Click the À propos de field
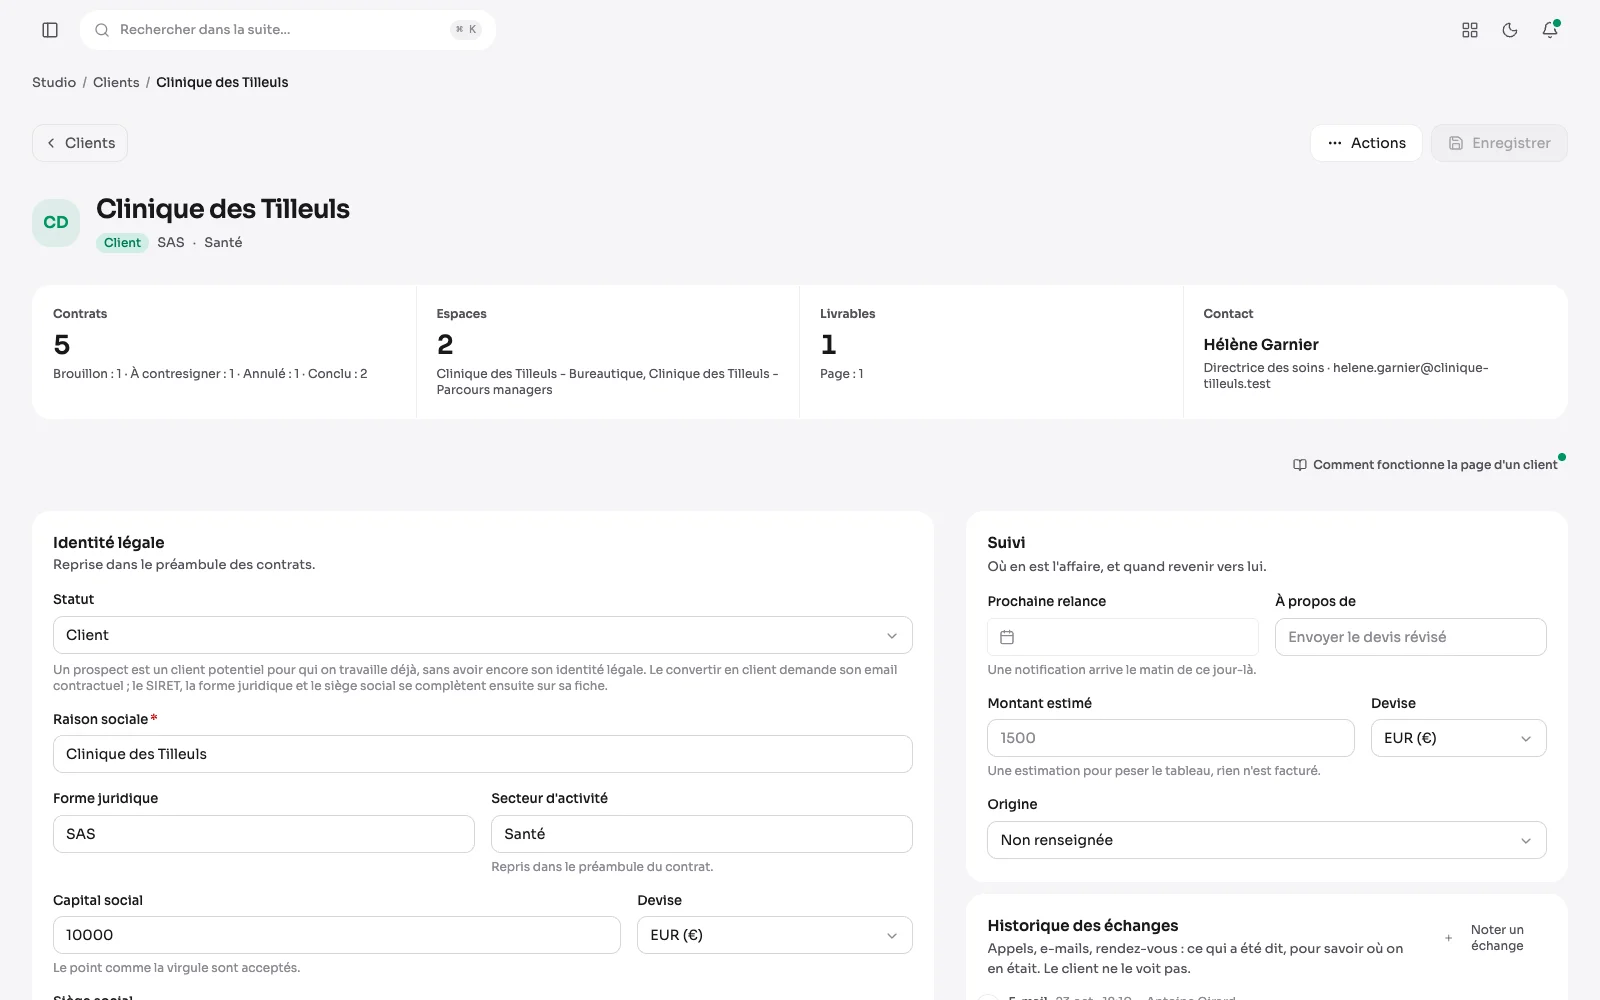The height and width of the screenshot is (1000, 1600). click(1411, 637)
